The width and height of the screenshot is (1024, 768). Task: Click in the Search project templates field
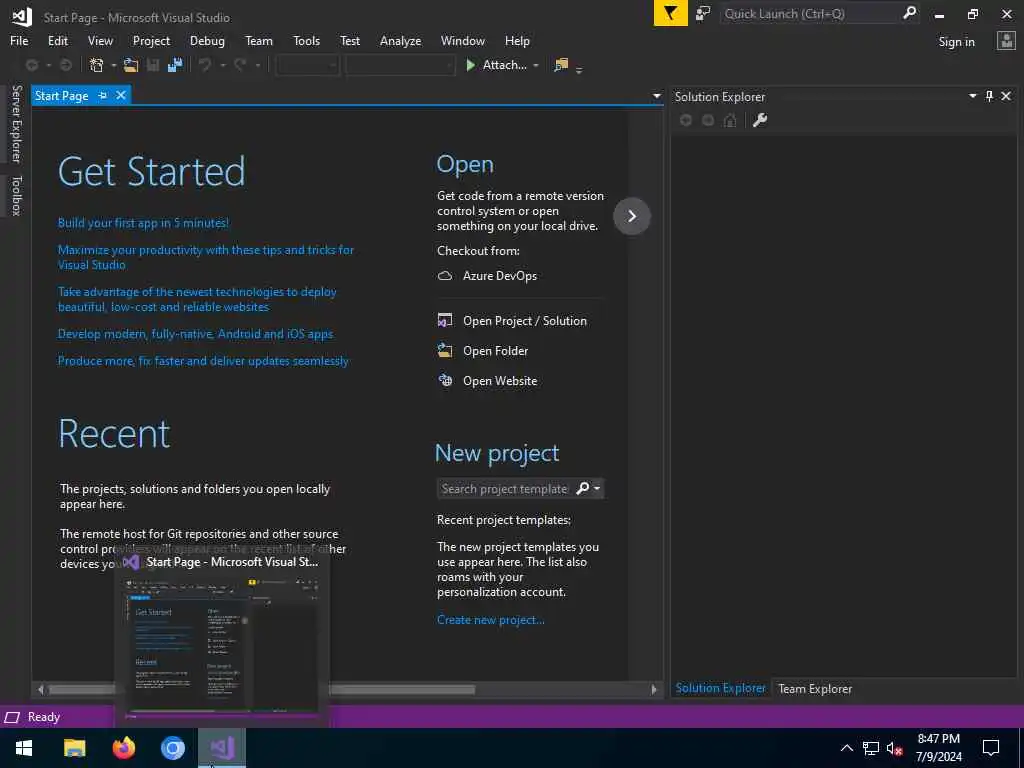(x=505, y=488)
